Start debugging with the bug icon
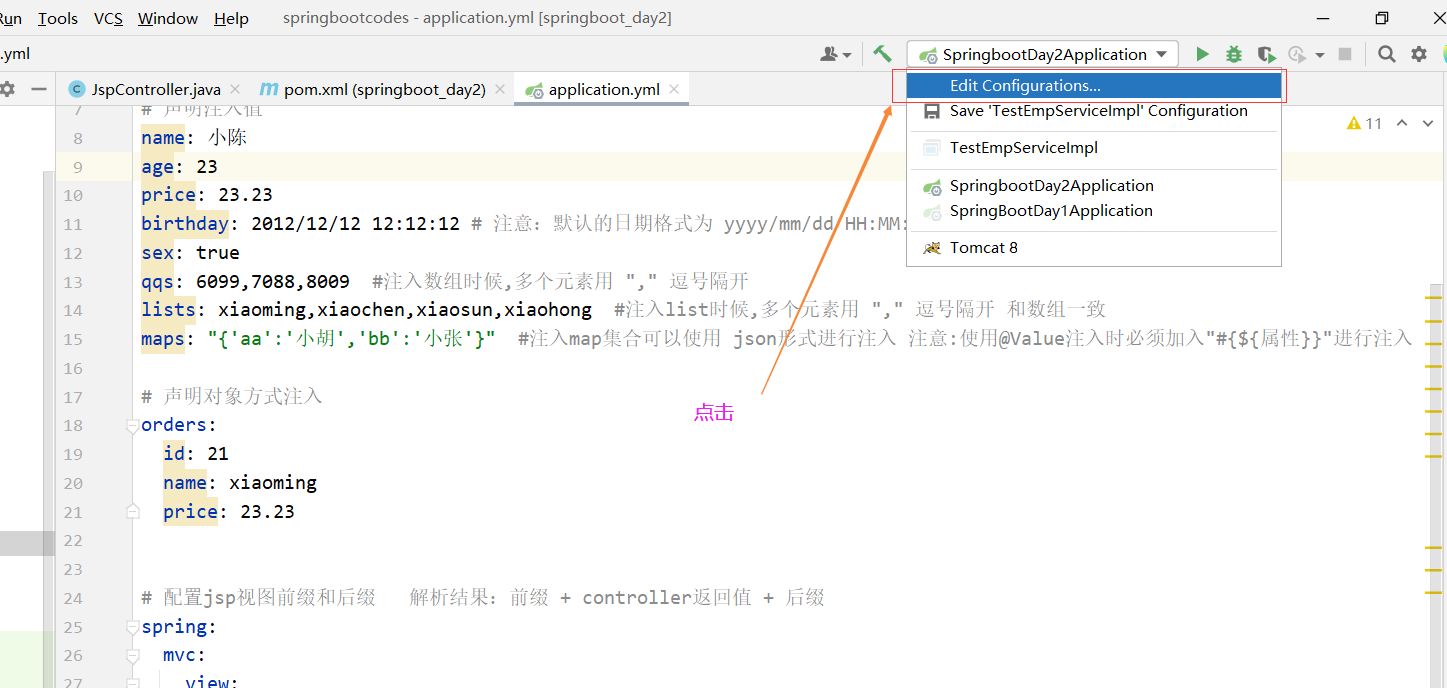The image size is (1447, 688). 1234,54
